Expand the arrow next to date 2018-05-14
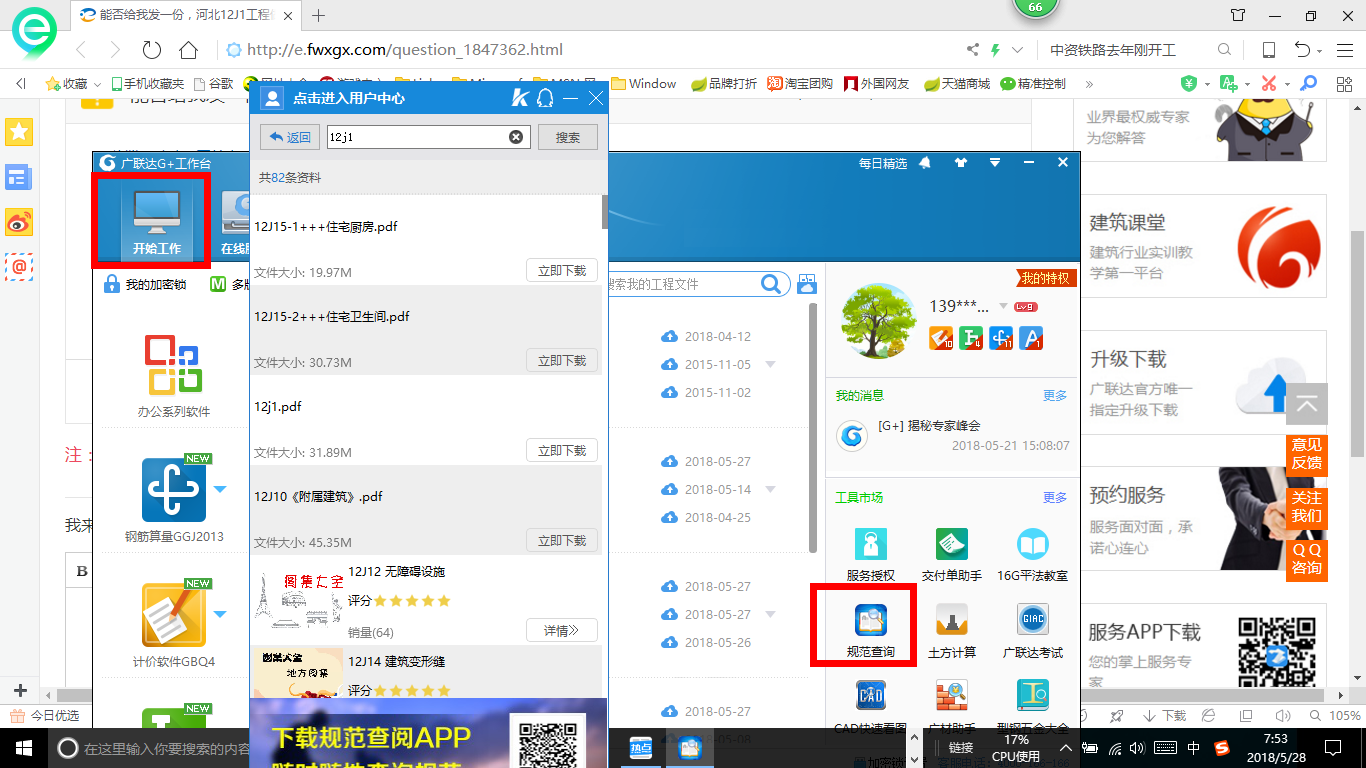 coord(770,489)
